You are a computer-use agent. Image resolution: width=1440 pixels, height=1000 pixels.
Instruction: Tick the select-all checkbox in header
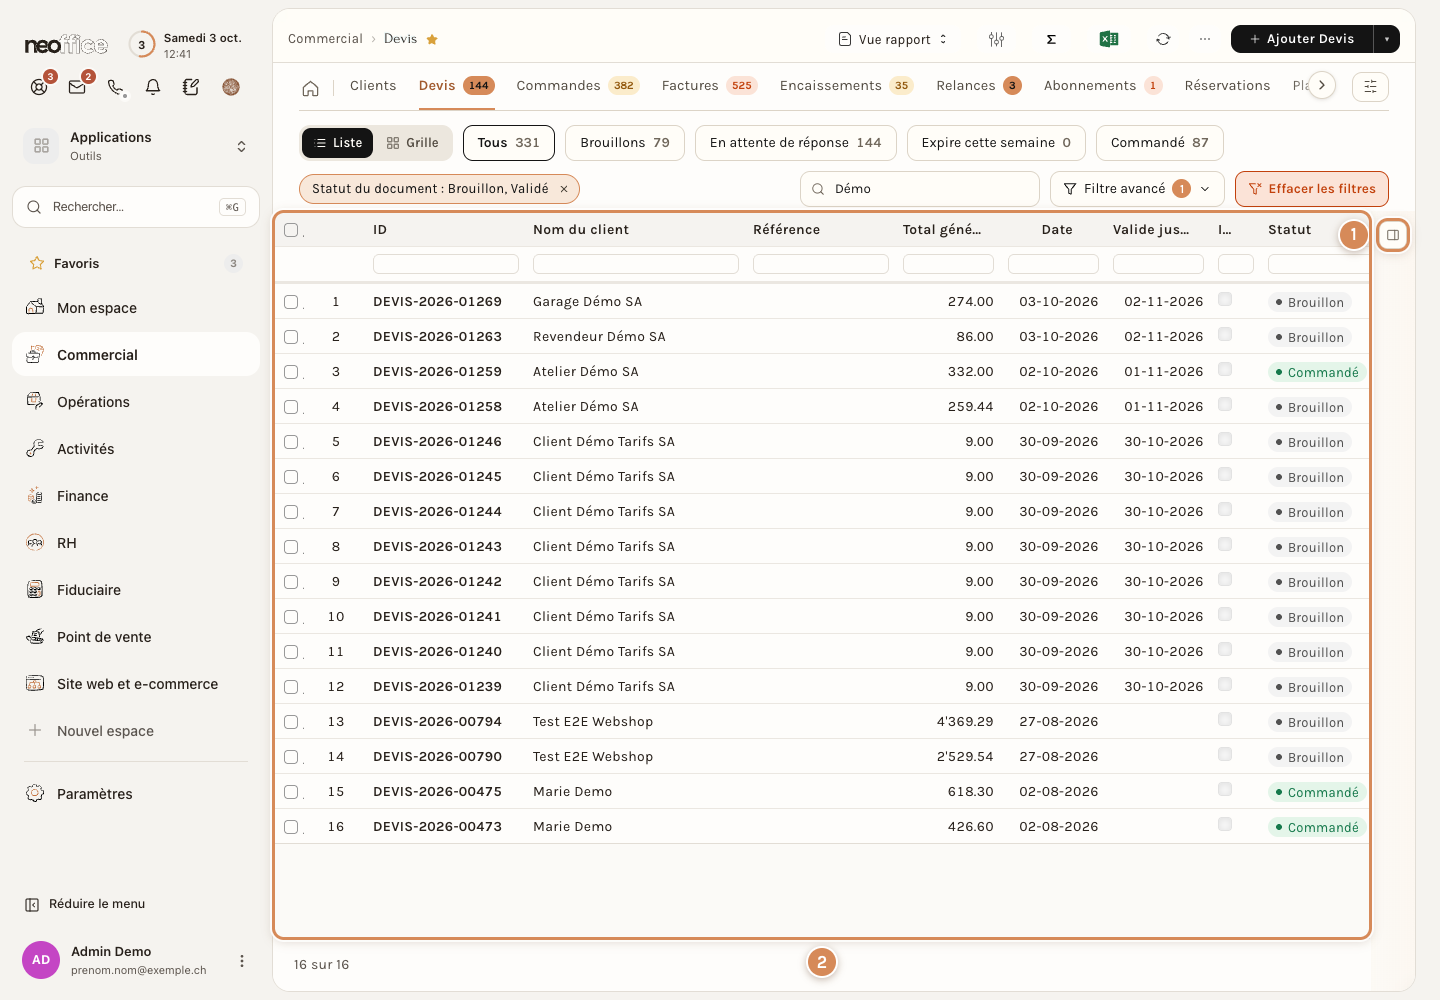291,230
